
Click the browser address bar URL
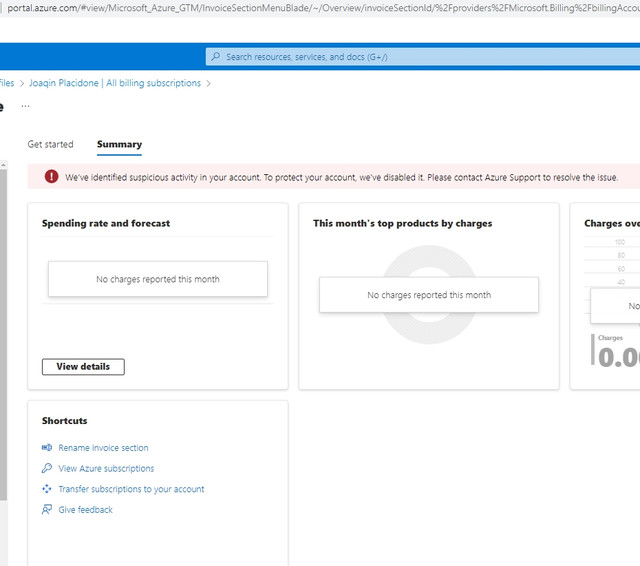pyautogui.click(x=323, y=7)
